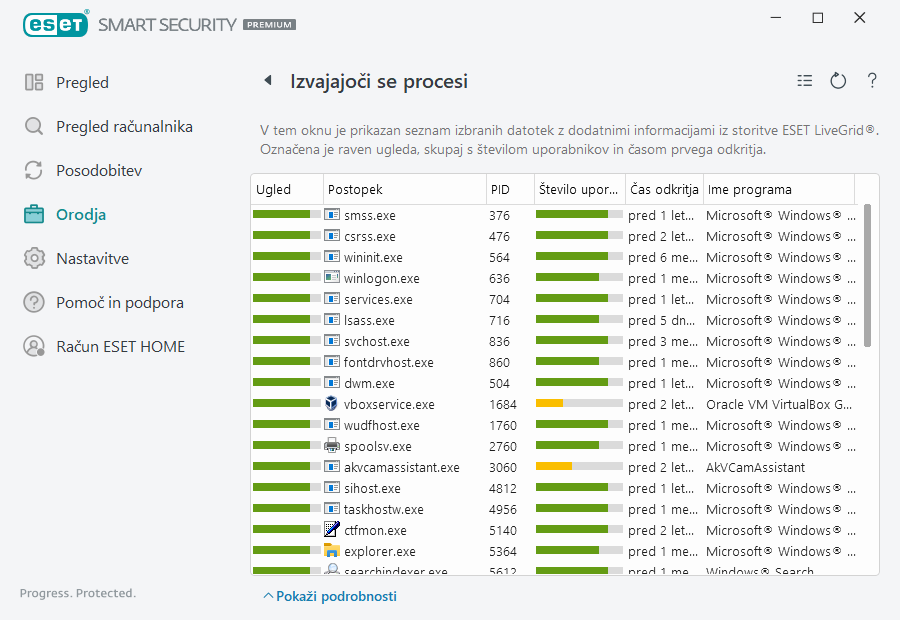Click the yellow user-count bar for akvcamassistant.exe
The image size is (900, 620).
[x=554, y=467]
